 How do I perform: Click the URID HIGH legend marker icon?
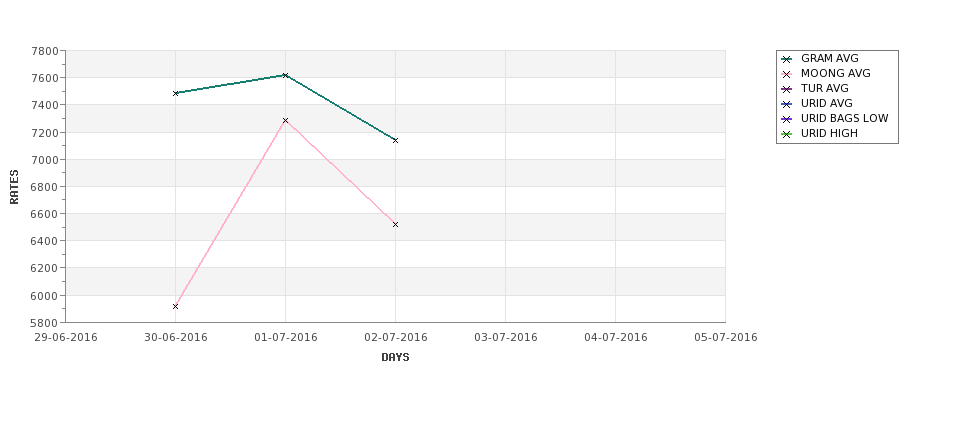pyautogui.click(x=787, y=134)
